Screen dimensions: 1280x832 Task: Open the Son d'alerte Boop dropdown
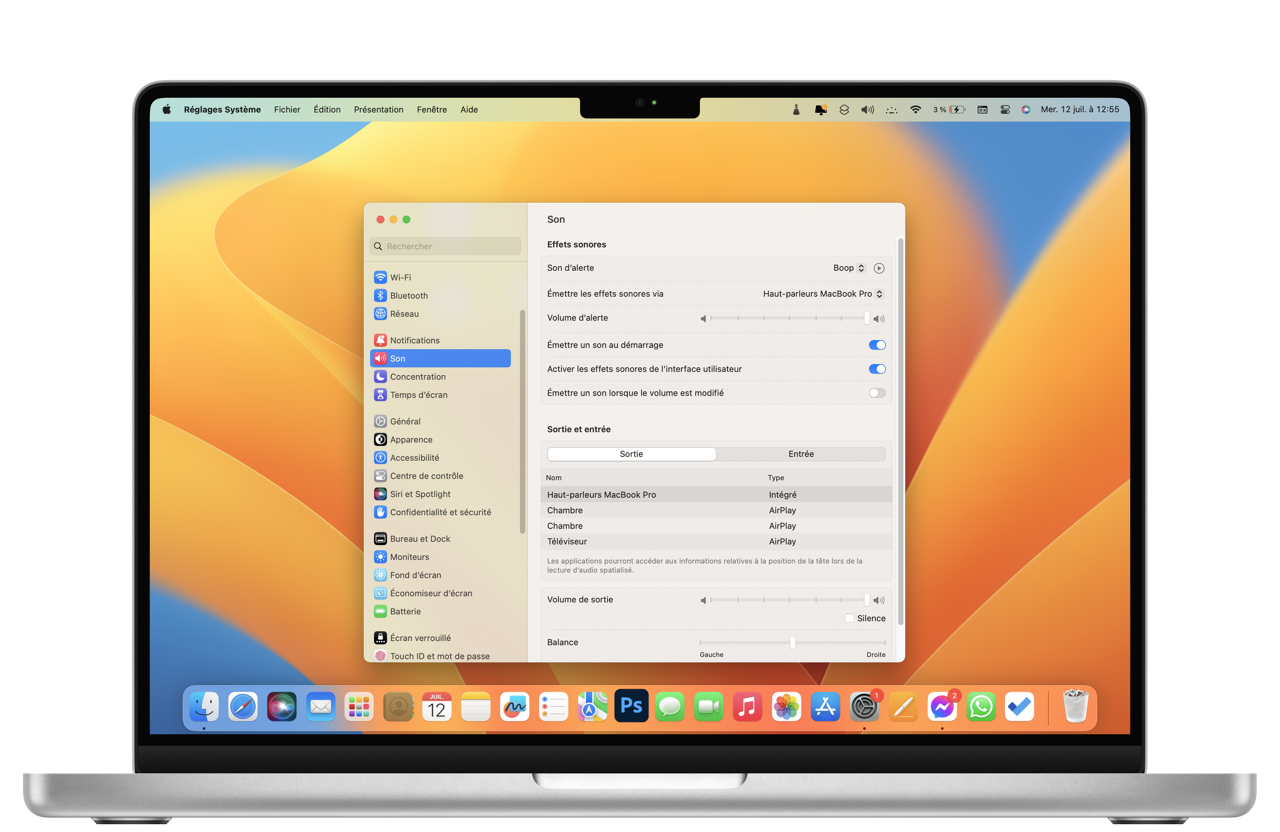[849, 268]
